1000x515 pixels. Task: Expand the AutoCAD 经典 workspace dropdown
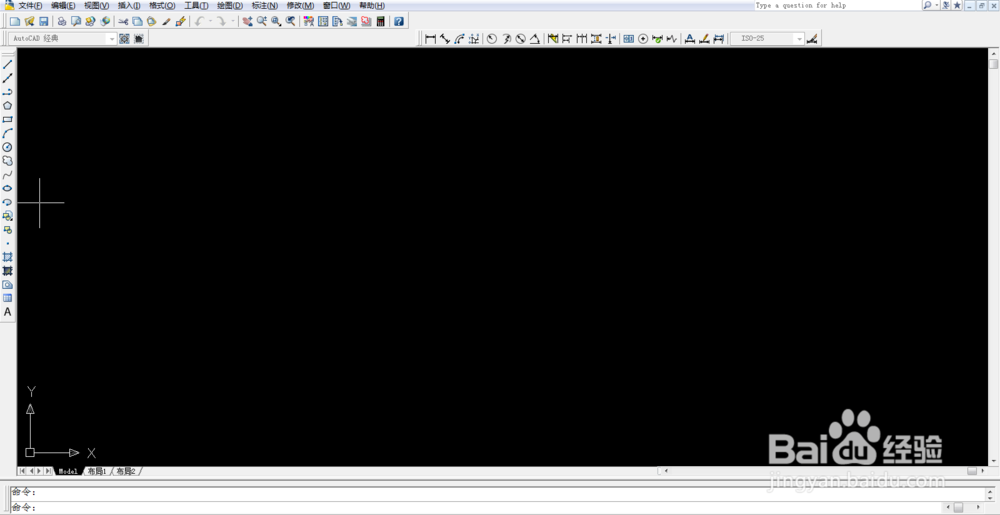click(112, 39)
